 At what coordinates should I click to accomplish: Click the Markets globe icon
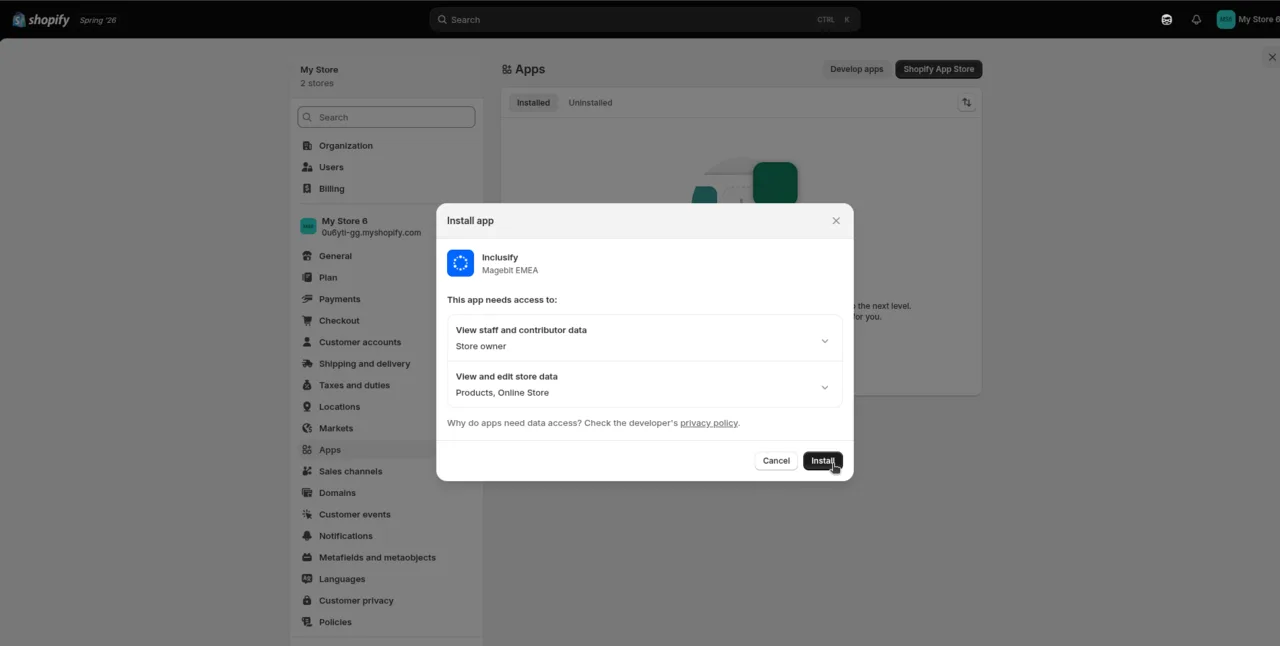308,428
